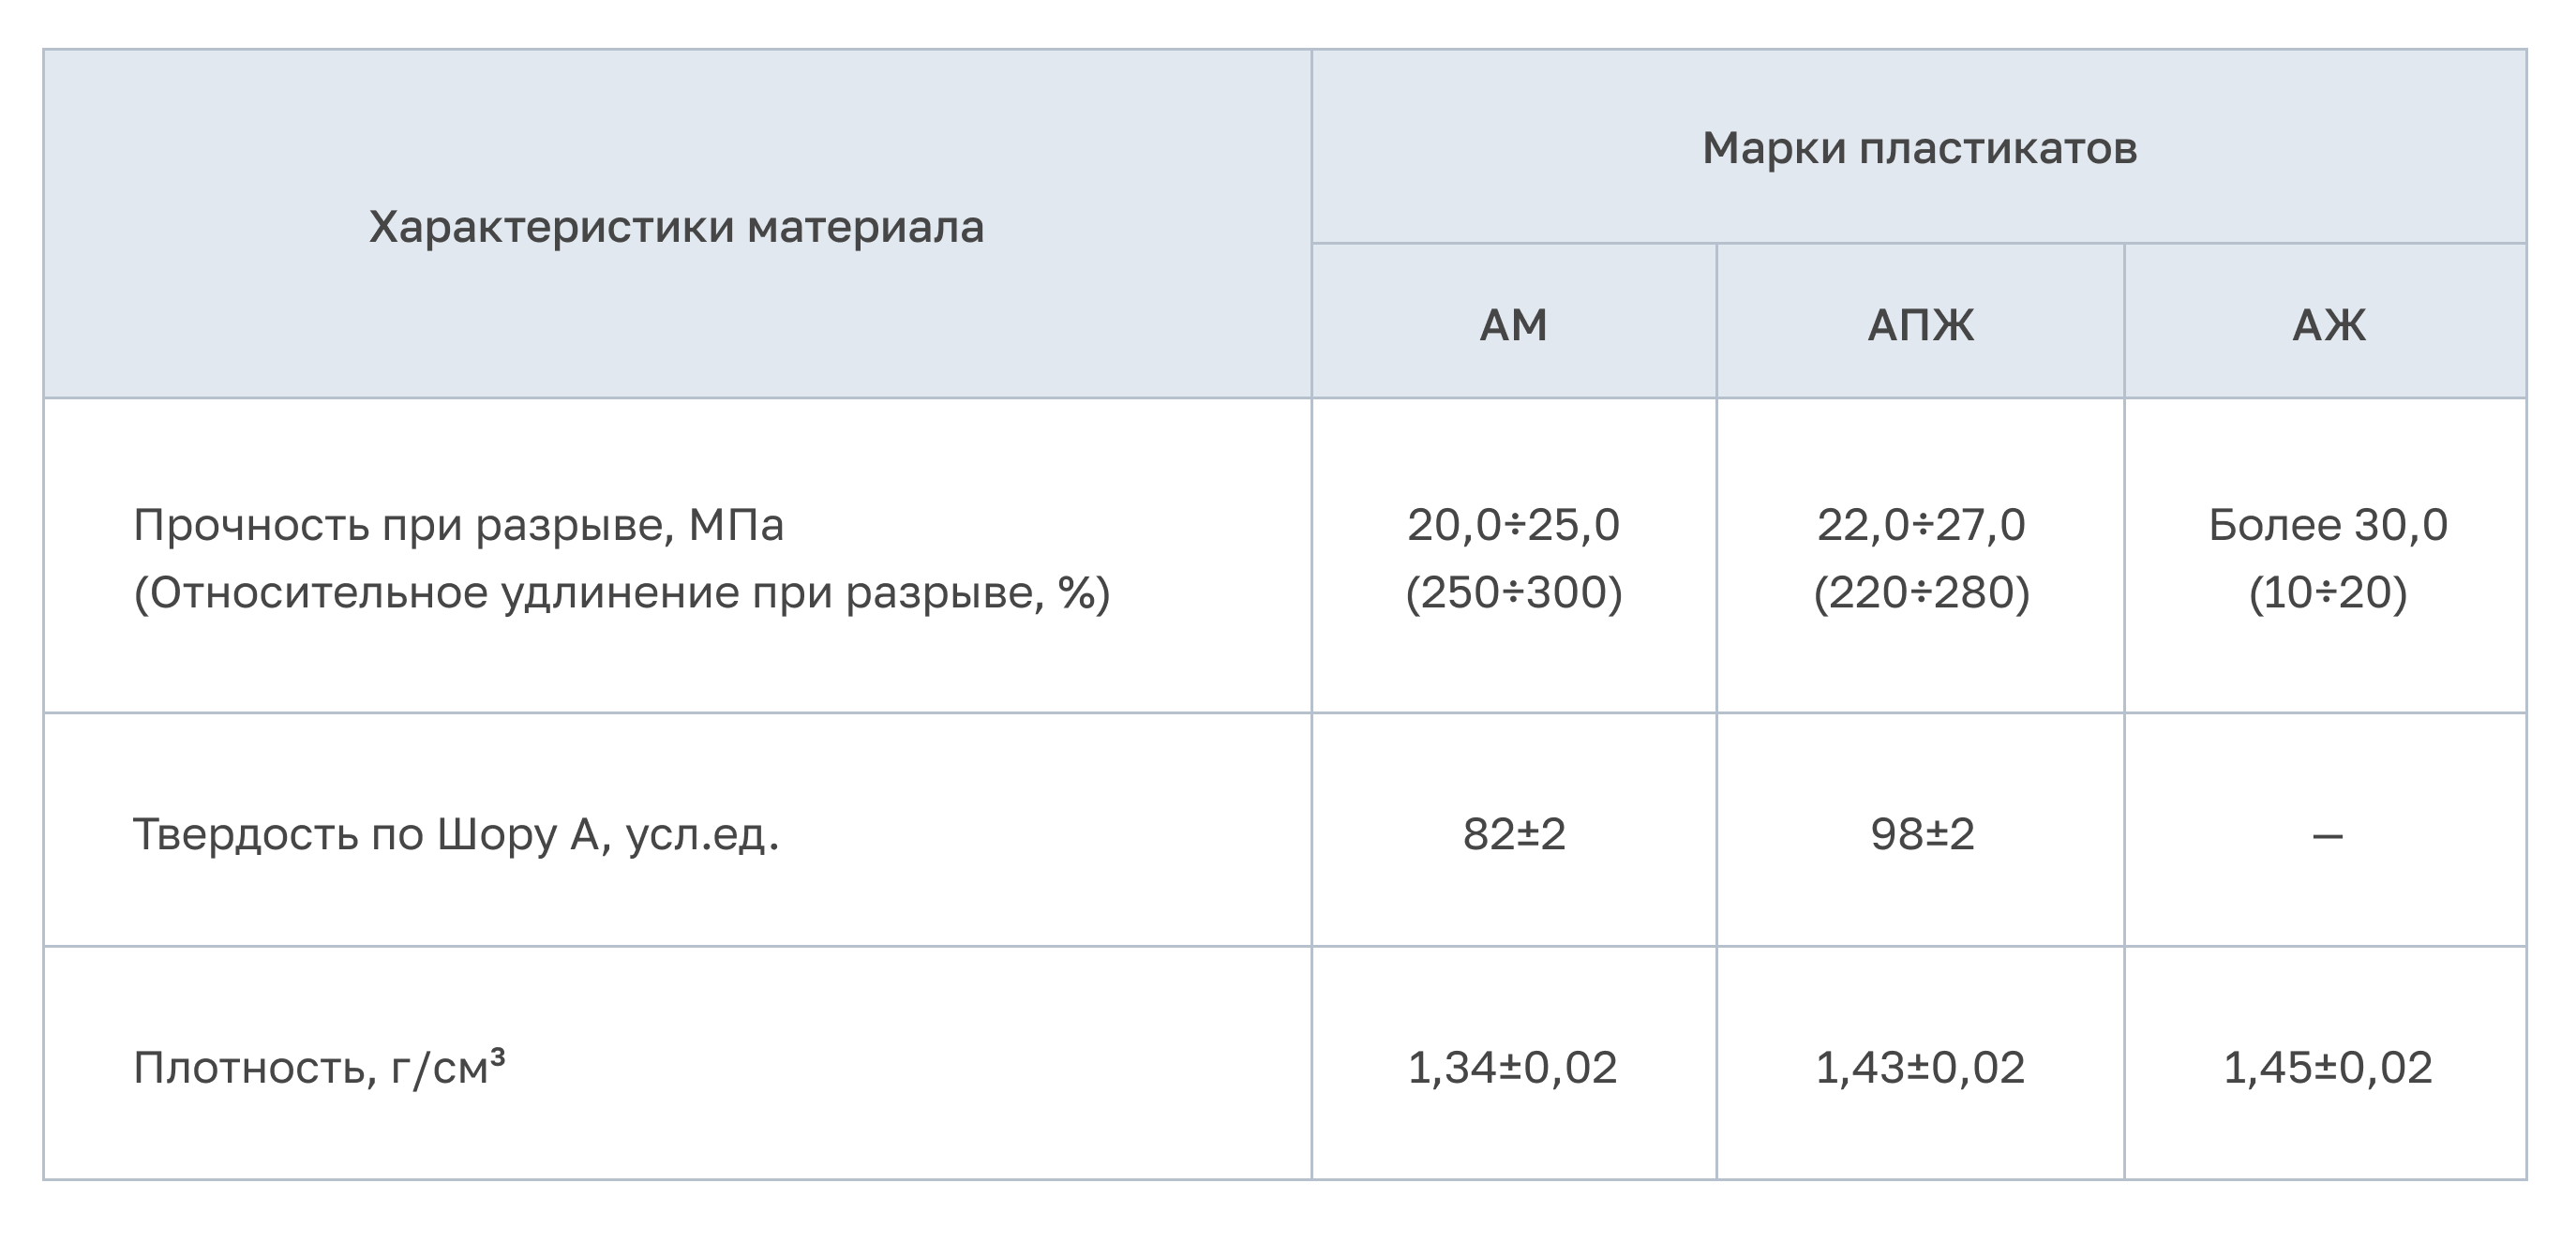Click the 'АПЖ' column header
This screenshot has width=2576, height=1243.
[x=1920, y=325]
